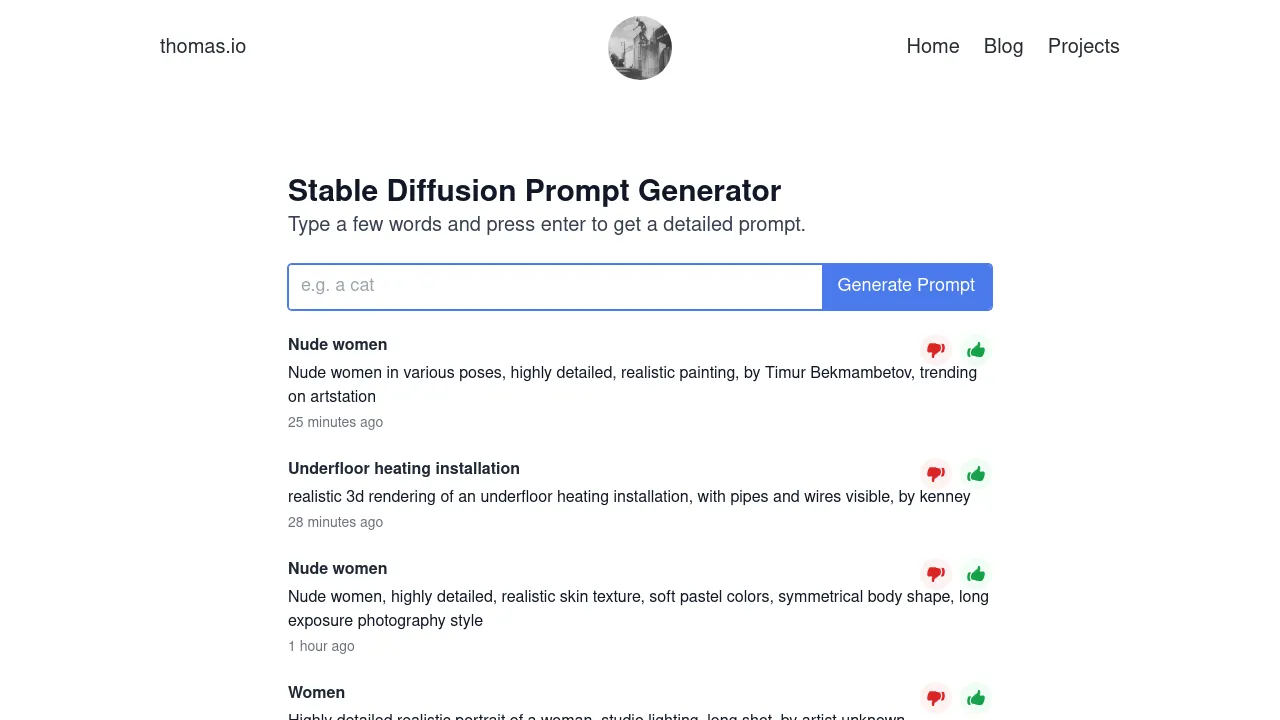This screenshot has height=720, width=1280.
Task: Thumbs down the second Nude women prompt
Action: point(936,573)
